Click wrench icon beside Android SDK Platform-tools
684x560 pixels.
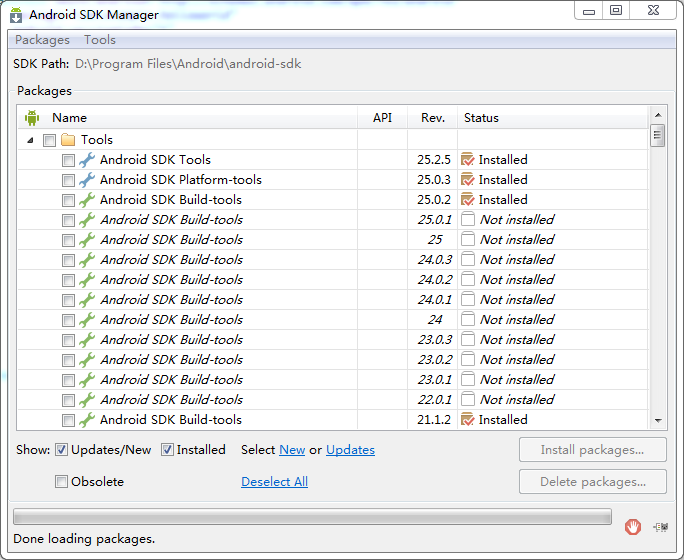pyautogui.click(x=87, y=180)
